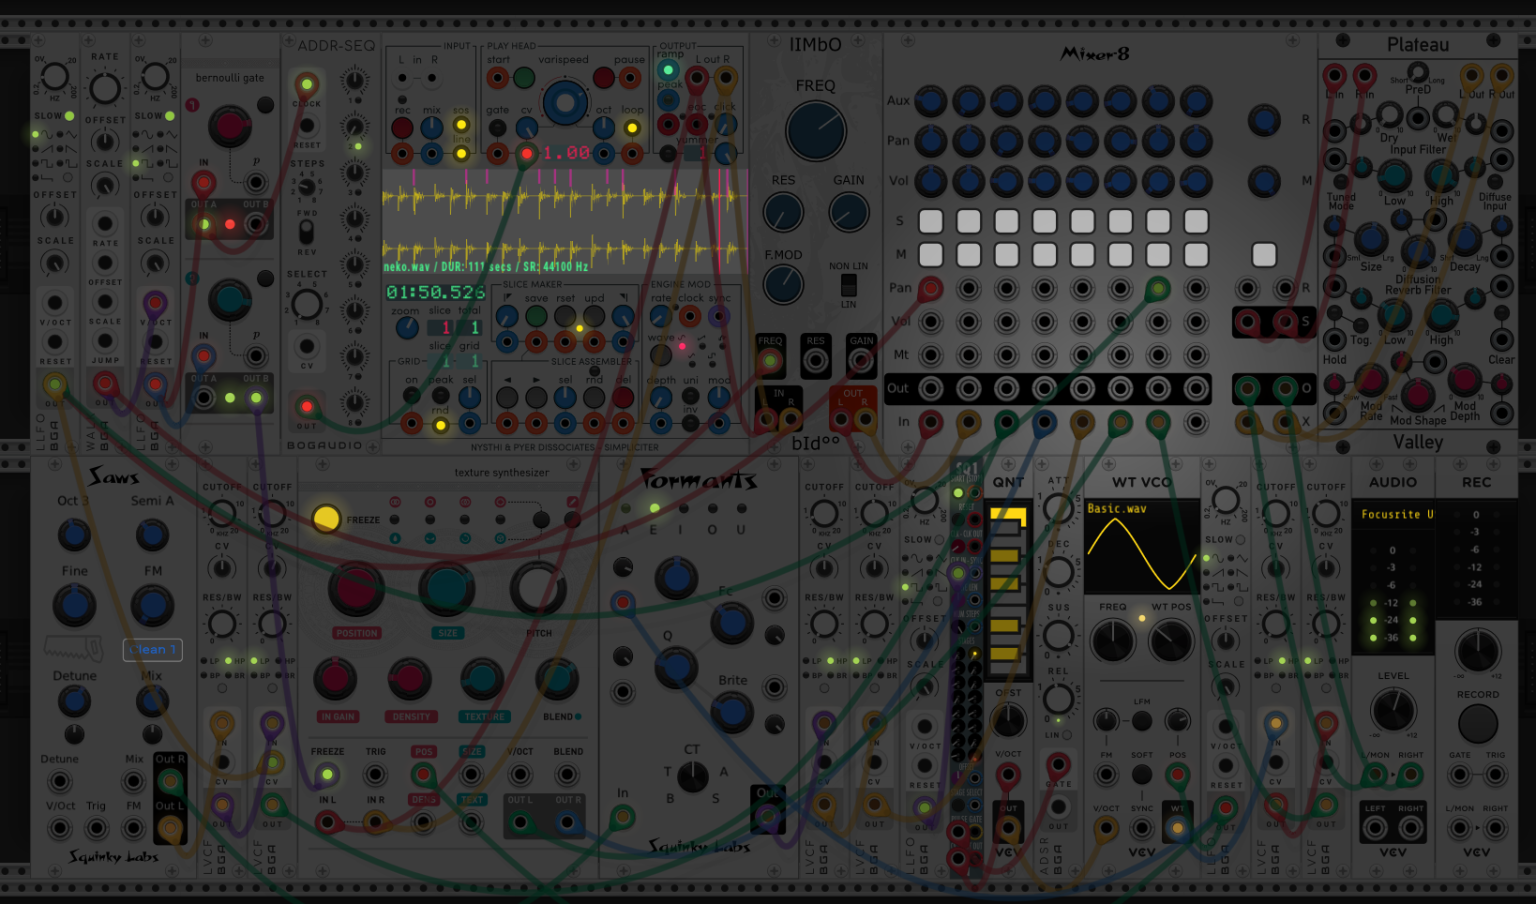Click the texture synthesizer POSITION knob
1536x904 pixels.
[356, 590]
